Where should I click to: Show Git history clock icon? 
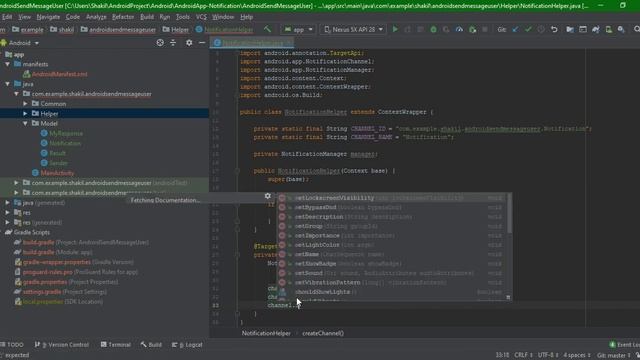541,29
